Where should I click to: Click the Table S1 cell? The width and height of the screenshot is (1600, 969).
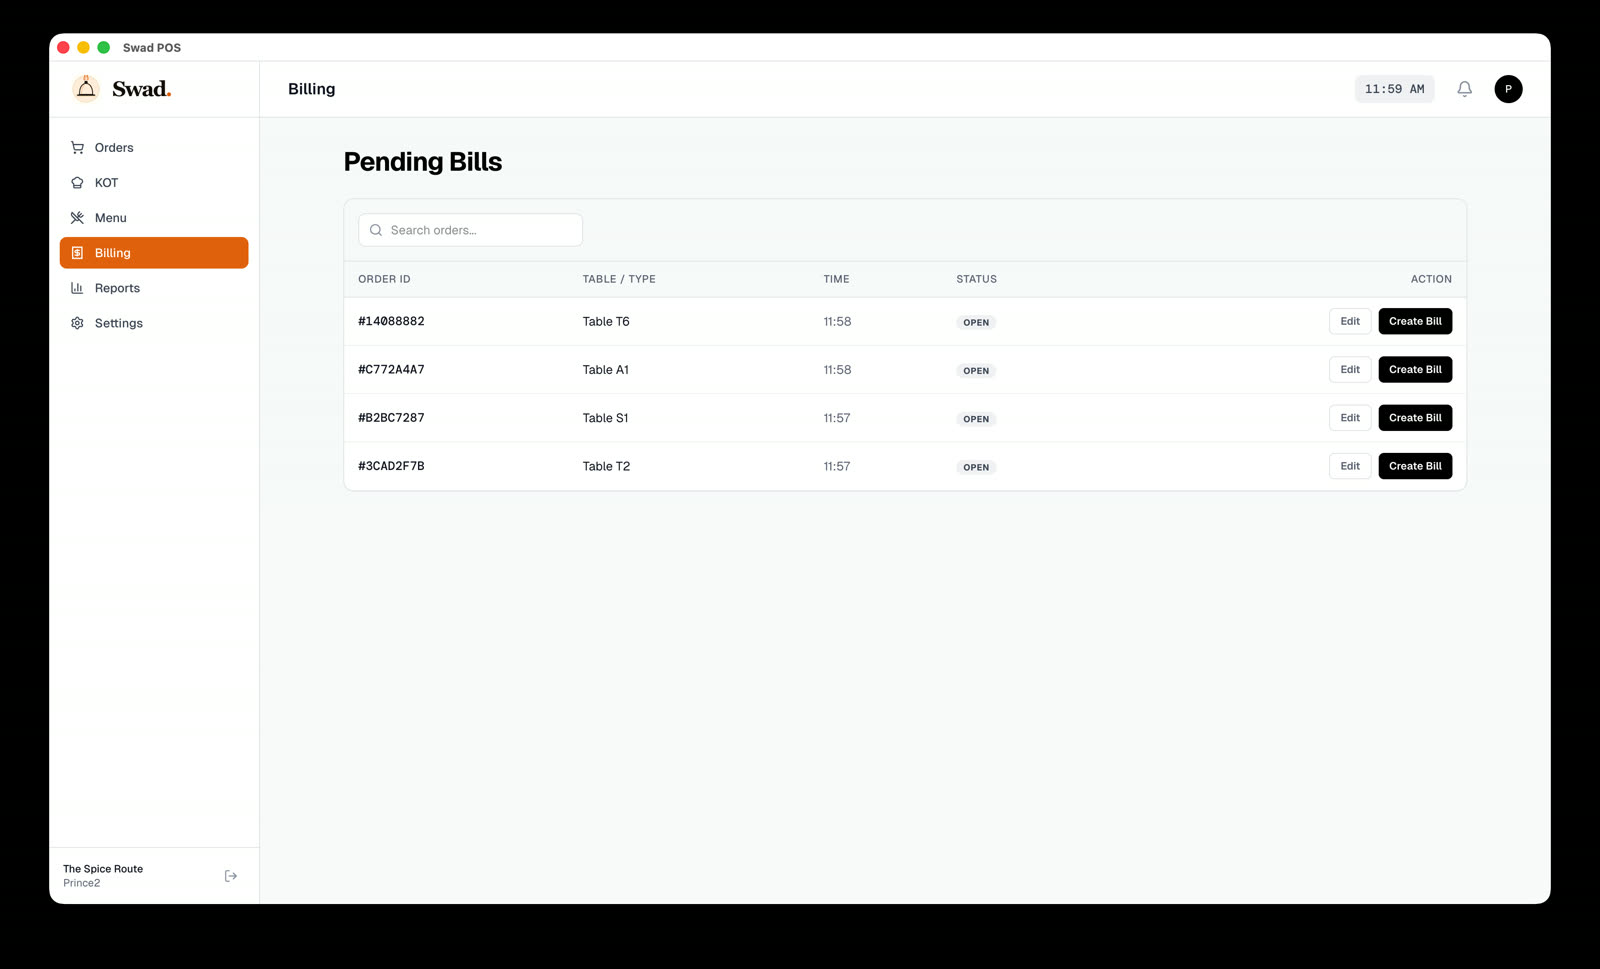605,418
